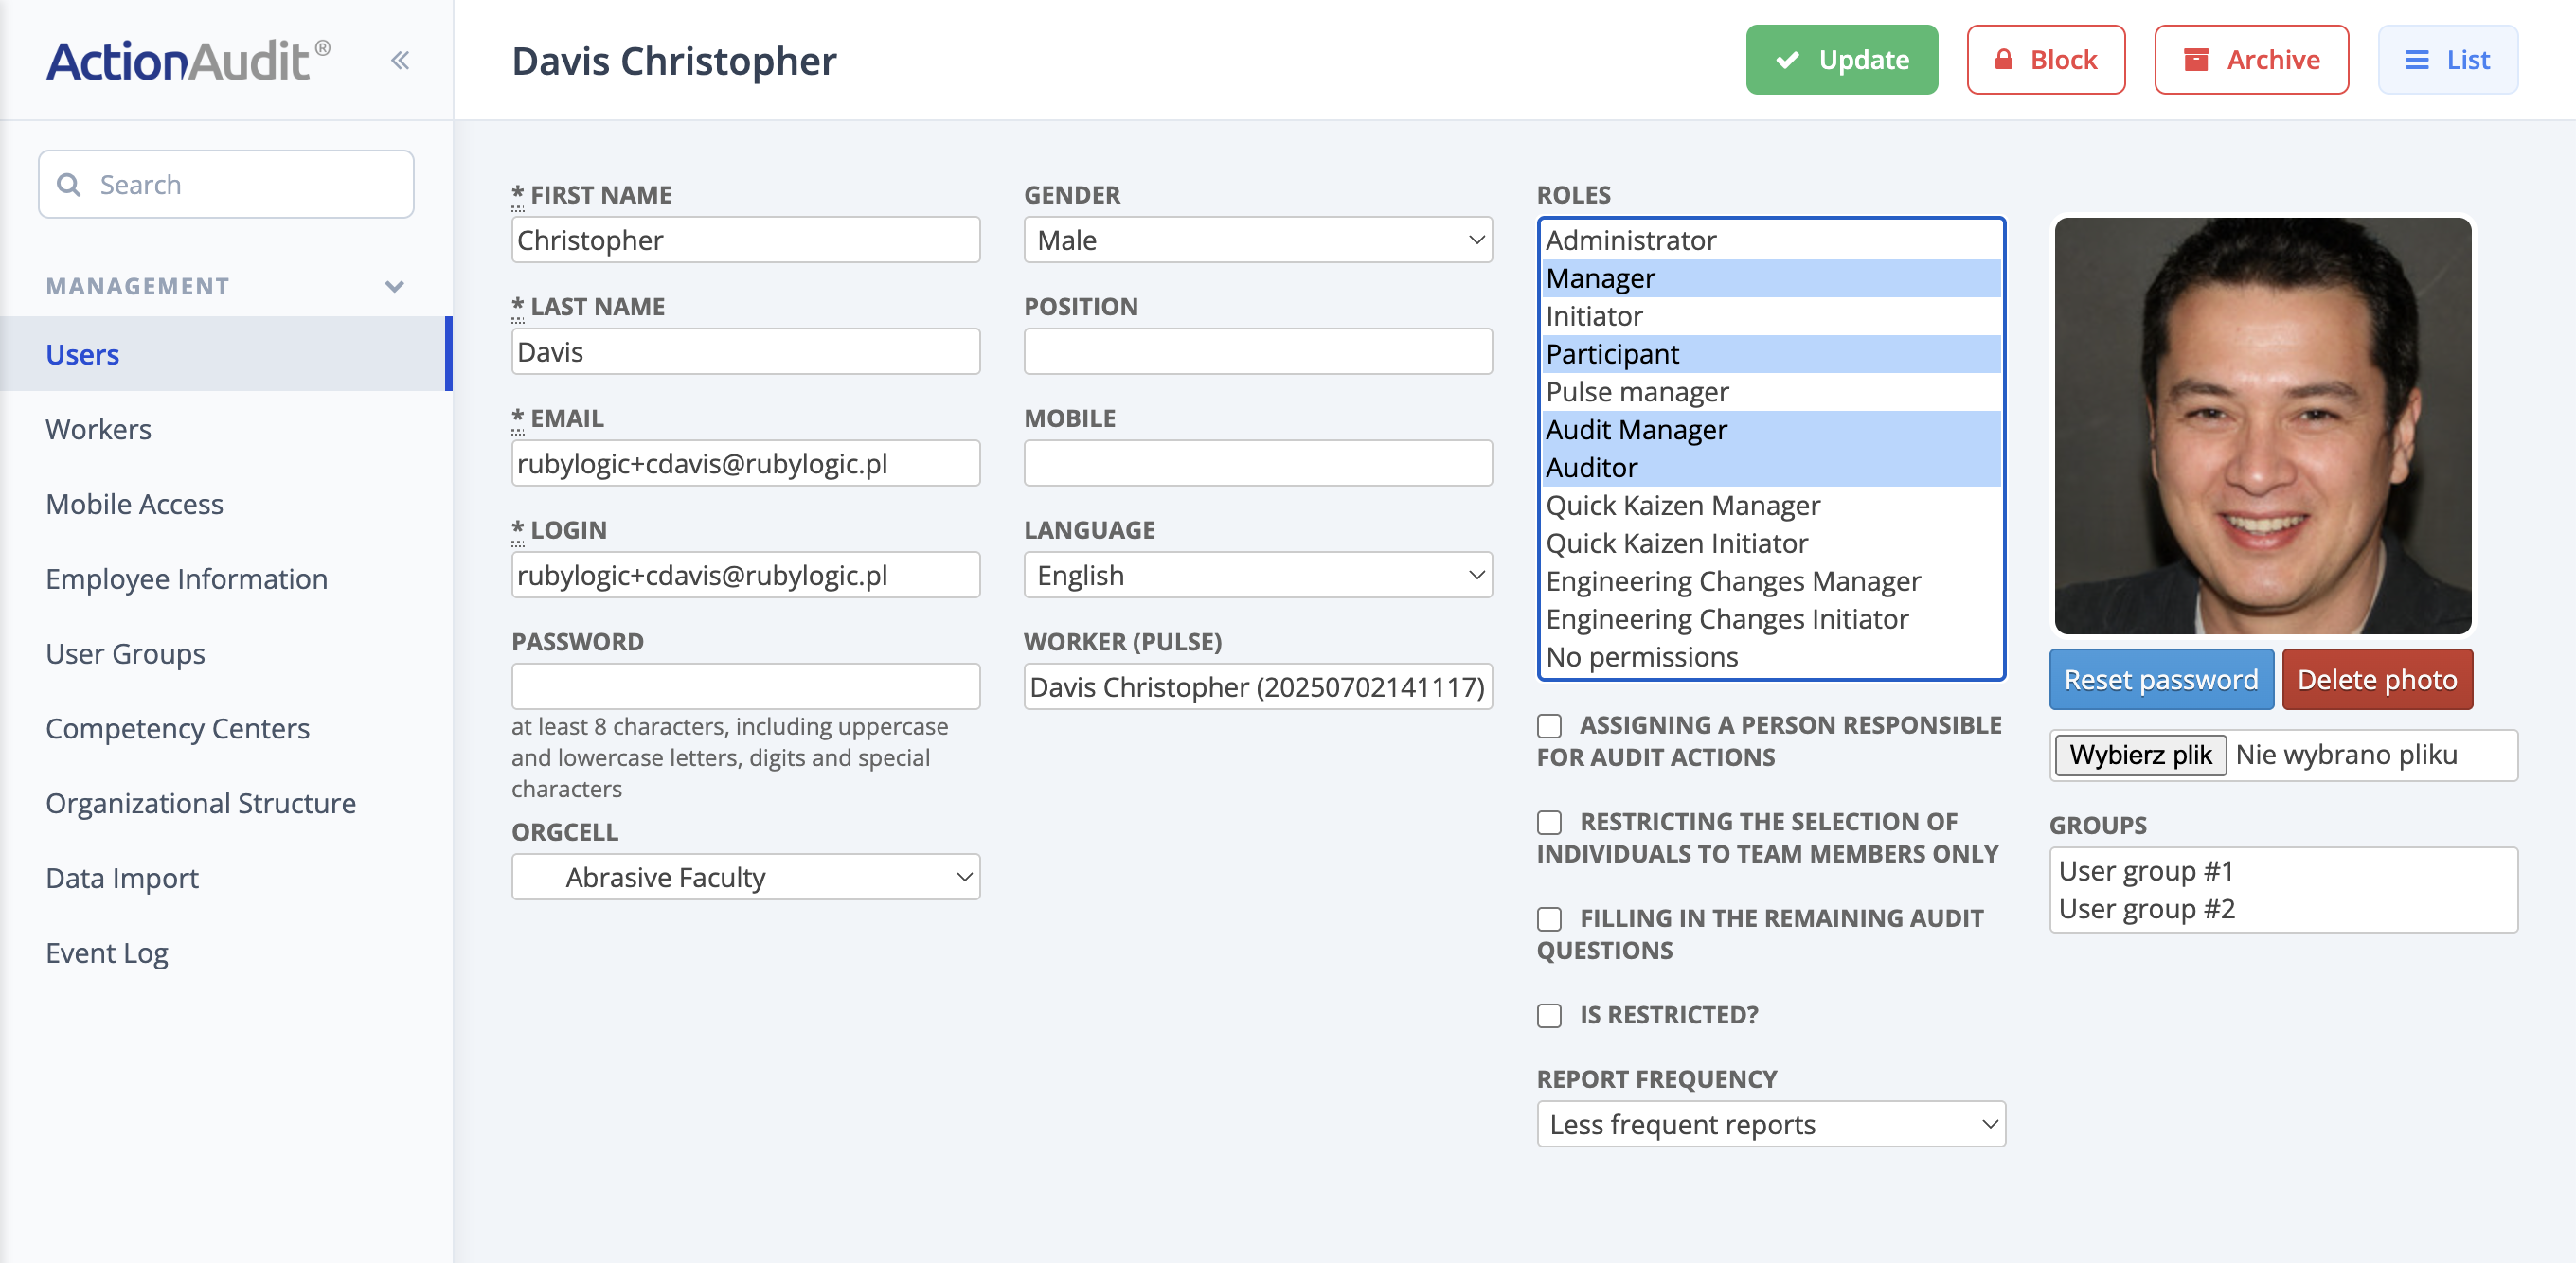
Task: Switch to the Workers section
Action: (x=97, y=429)
